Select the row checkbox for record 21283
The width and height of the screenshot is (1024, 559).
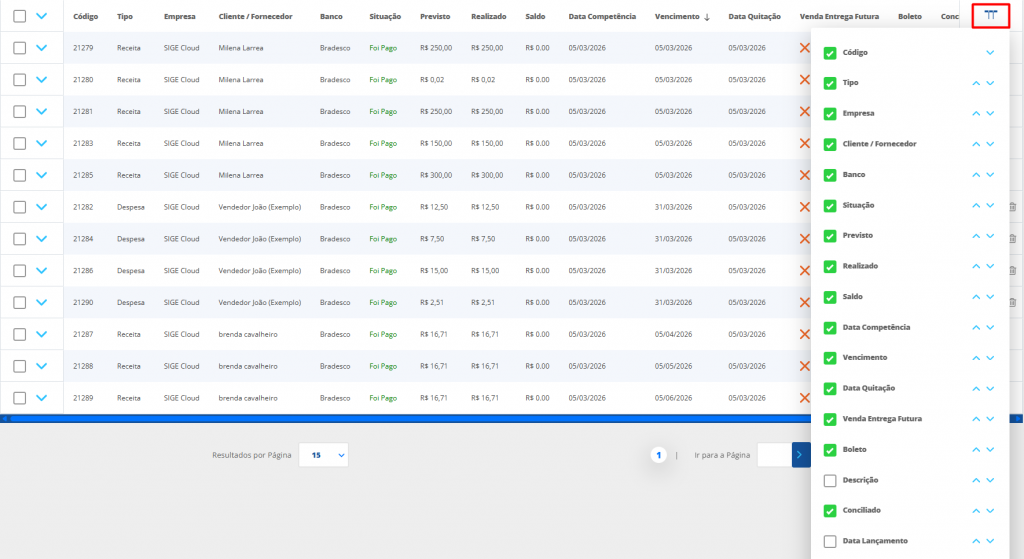pos(19,143)
